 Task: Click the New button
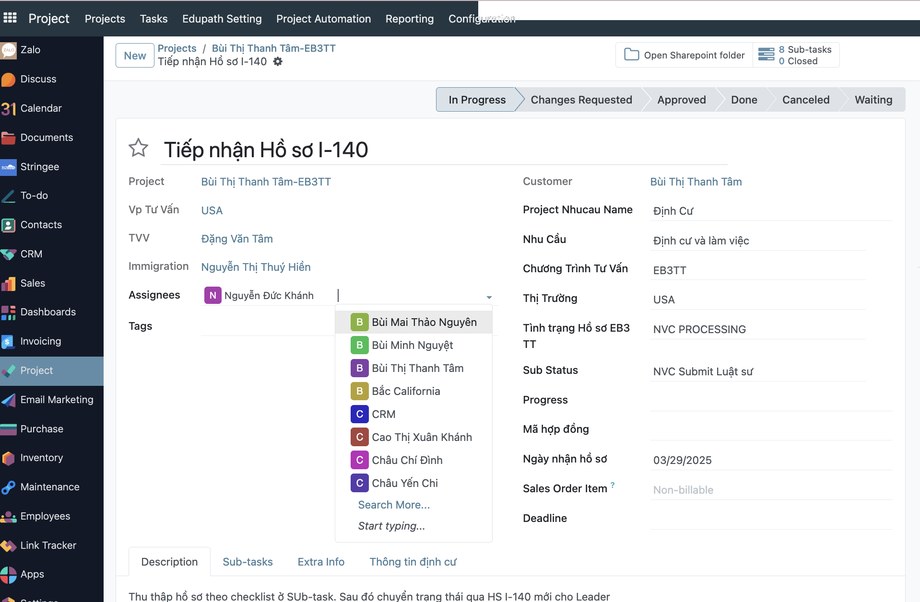[x=135, y=56]
